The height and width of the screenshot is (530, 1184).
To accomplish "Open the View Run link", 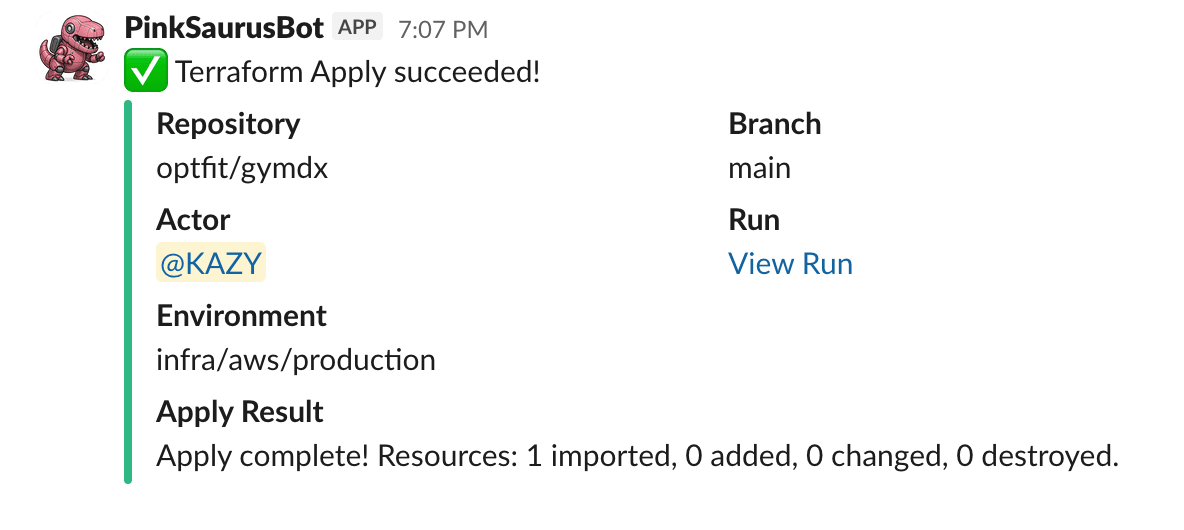I will click(790, 264).
